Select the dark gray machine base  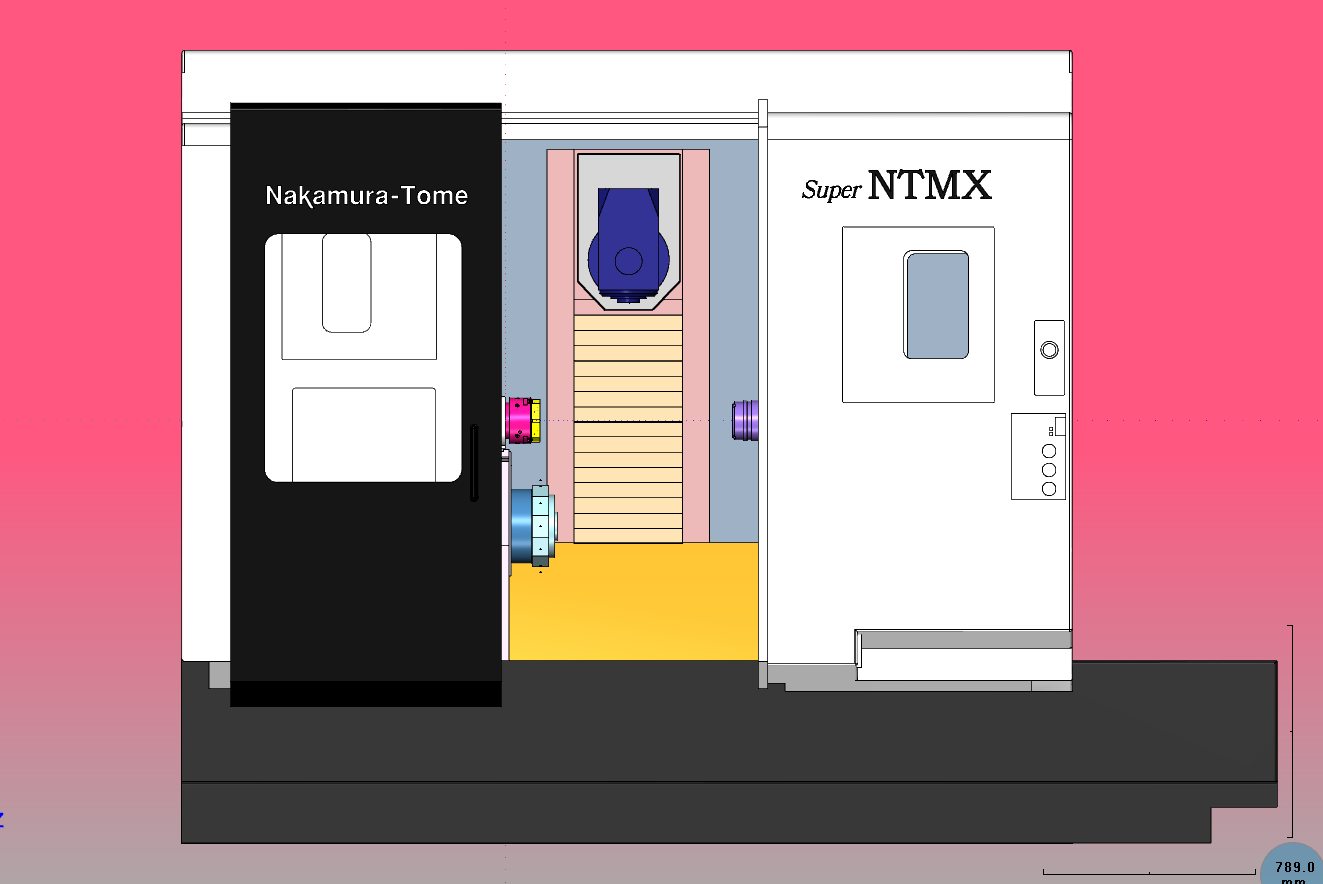click(728, 752)
